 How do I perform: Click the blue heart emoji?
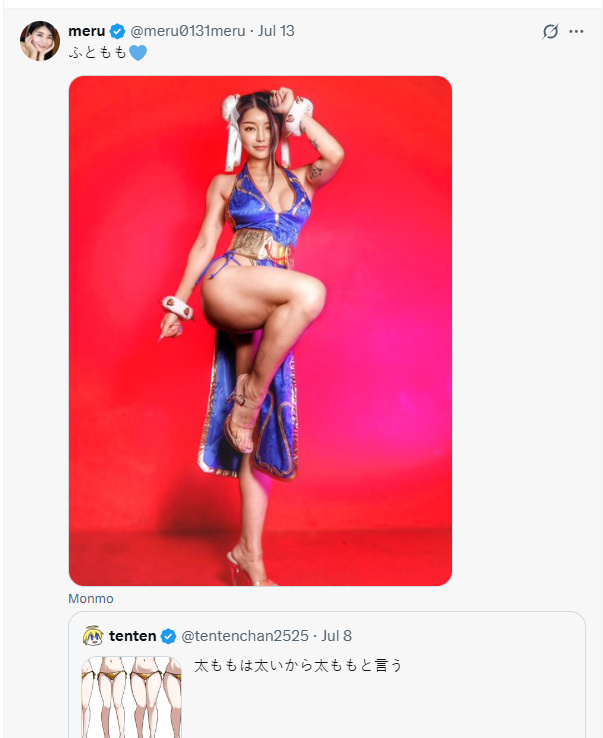(137, 52)
